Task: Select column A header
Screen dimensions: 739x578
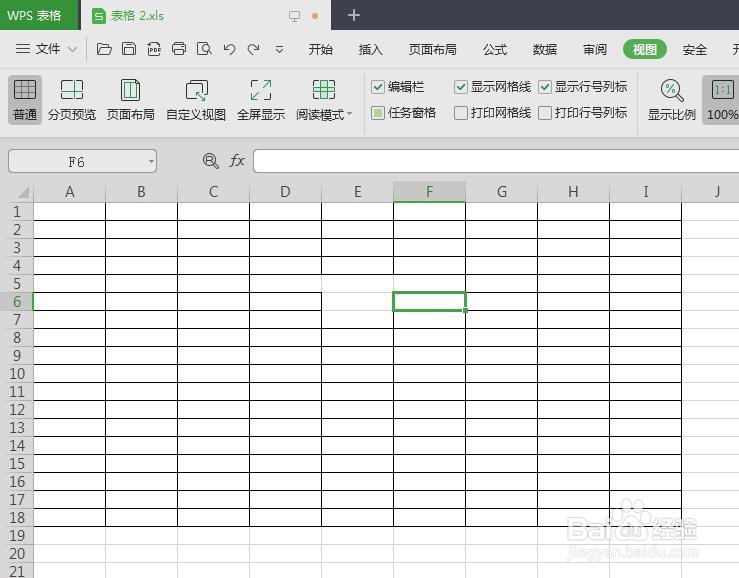Action: point(70,192)
